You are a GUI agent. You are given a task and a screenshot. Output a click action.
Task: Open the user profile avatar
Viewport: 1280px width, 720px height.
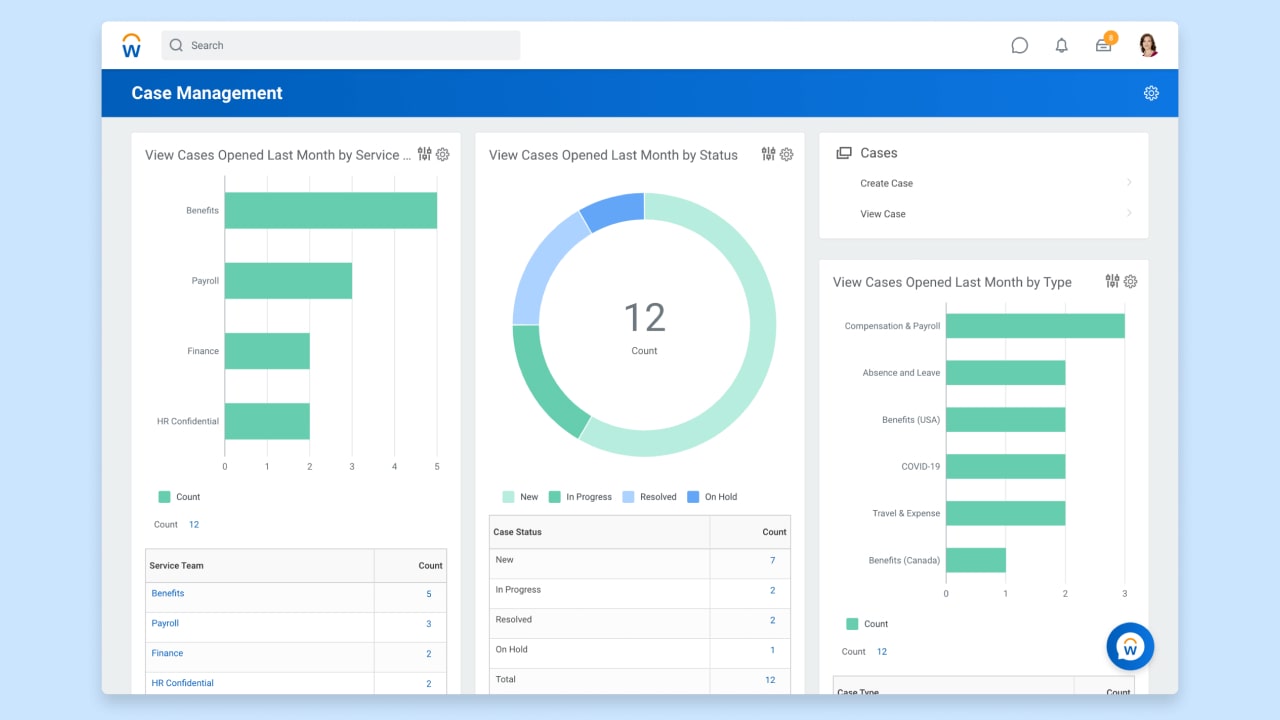click(x=1148, y=45)
